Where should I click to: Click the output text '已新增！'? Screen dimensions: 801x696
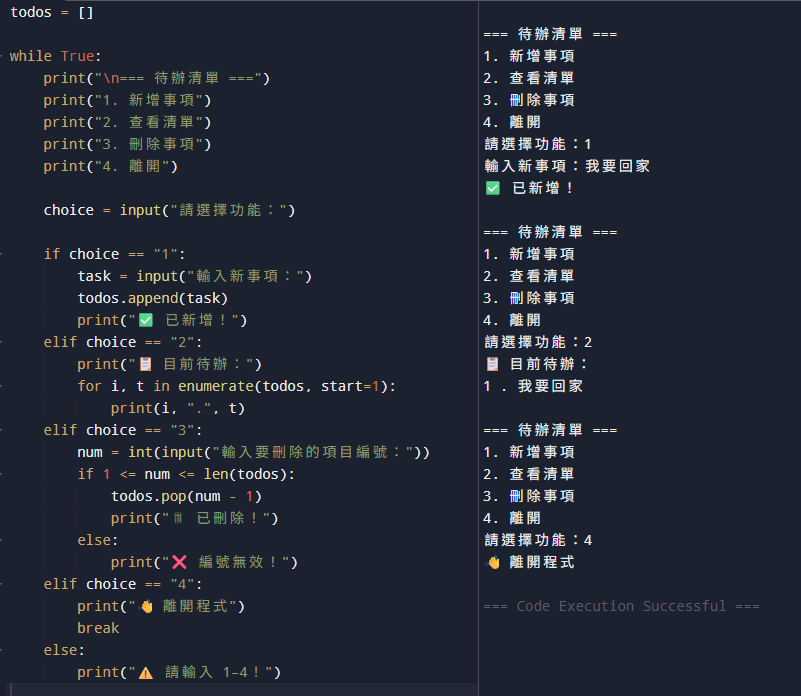click(x=543, y=189)
